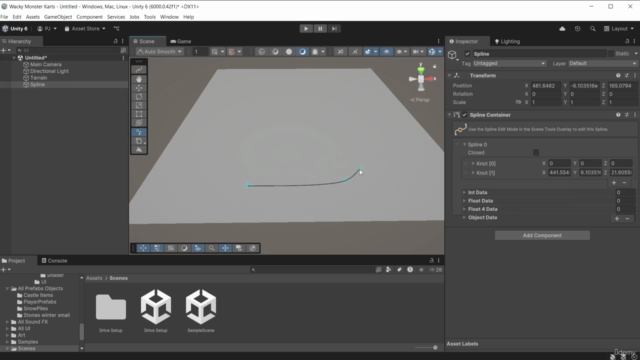Click the search by label tag icon
The height and width of the screenshot is (360, 640).
point(399,270)
